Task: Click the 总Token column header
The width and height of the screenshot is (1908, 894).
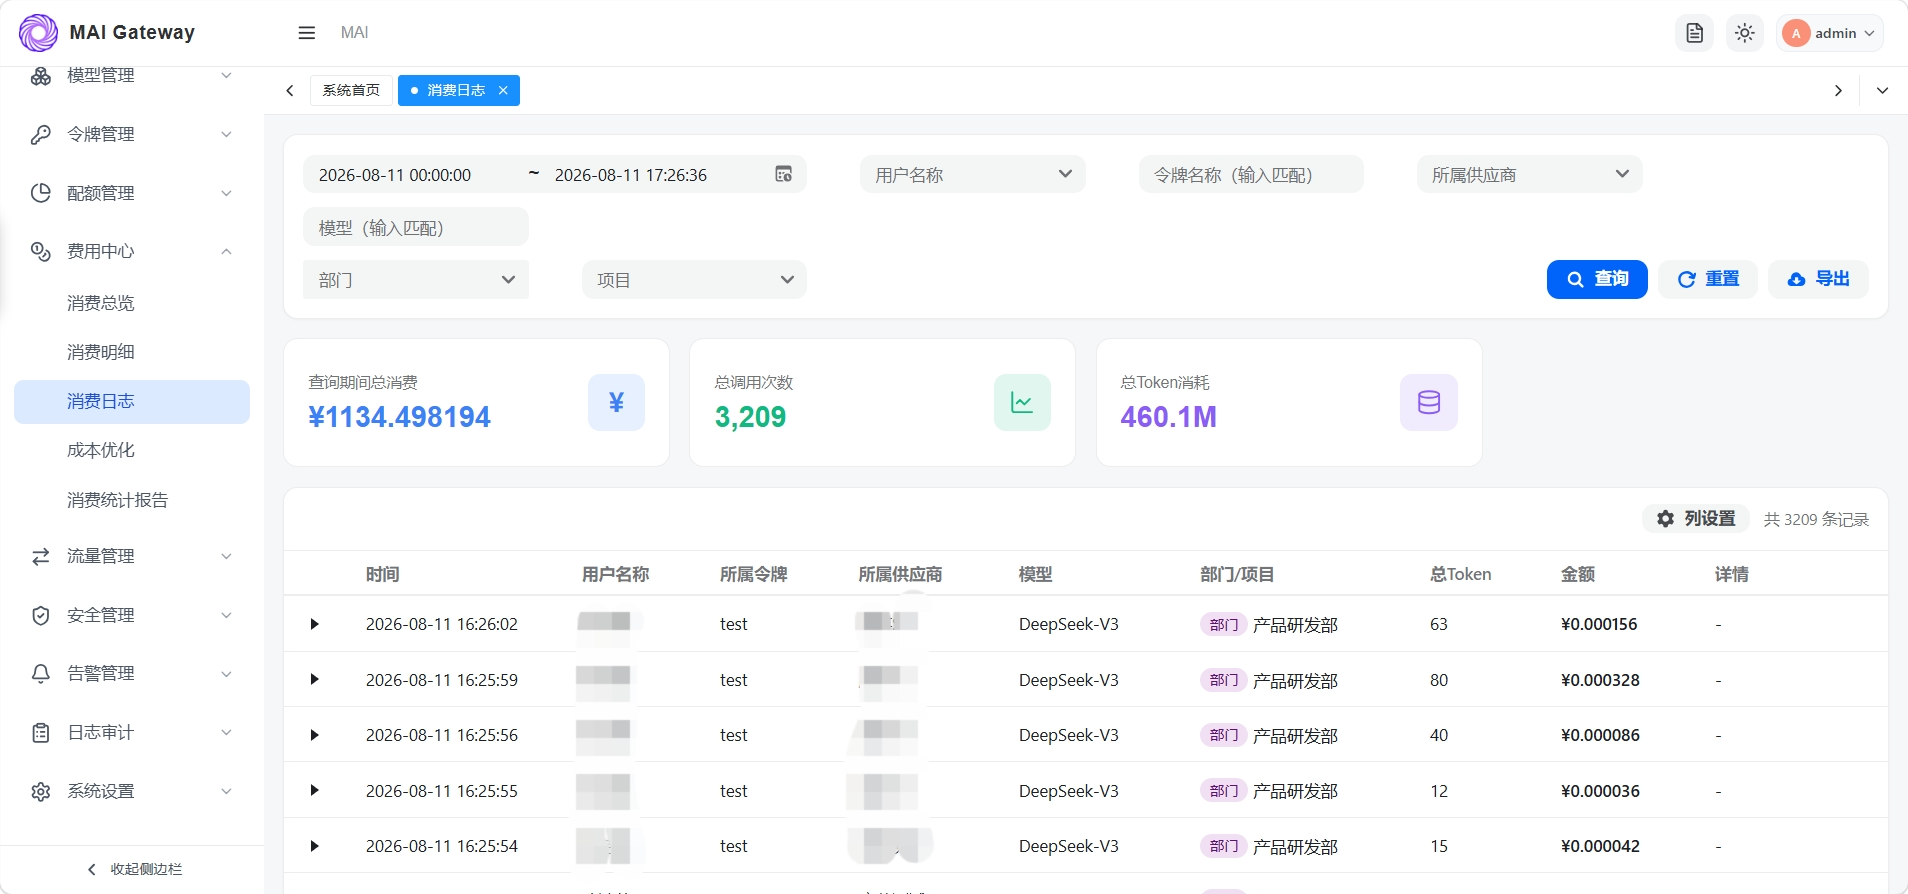Action: (x=1460, y=574)
